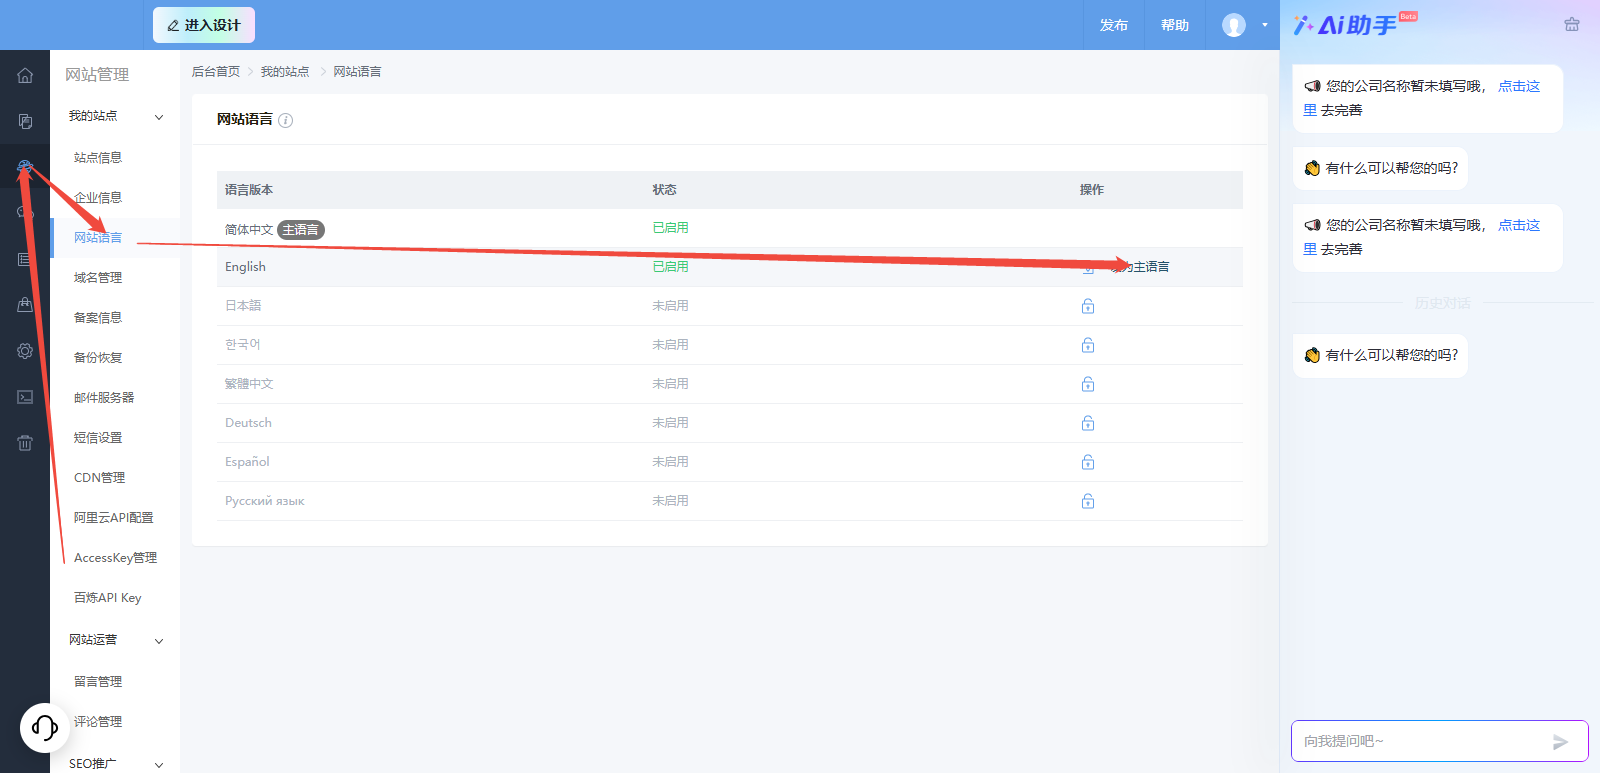1600x773 pixels.
Task: Click the 日本語 language row name
Action: pos(243,306)
